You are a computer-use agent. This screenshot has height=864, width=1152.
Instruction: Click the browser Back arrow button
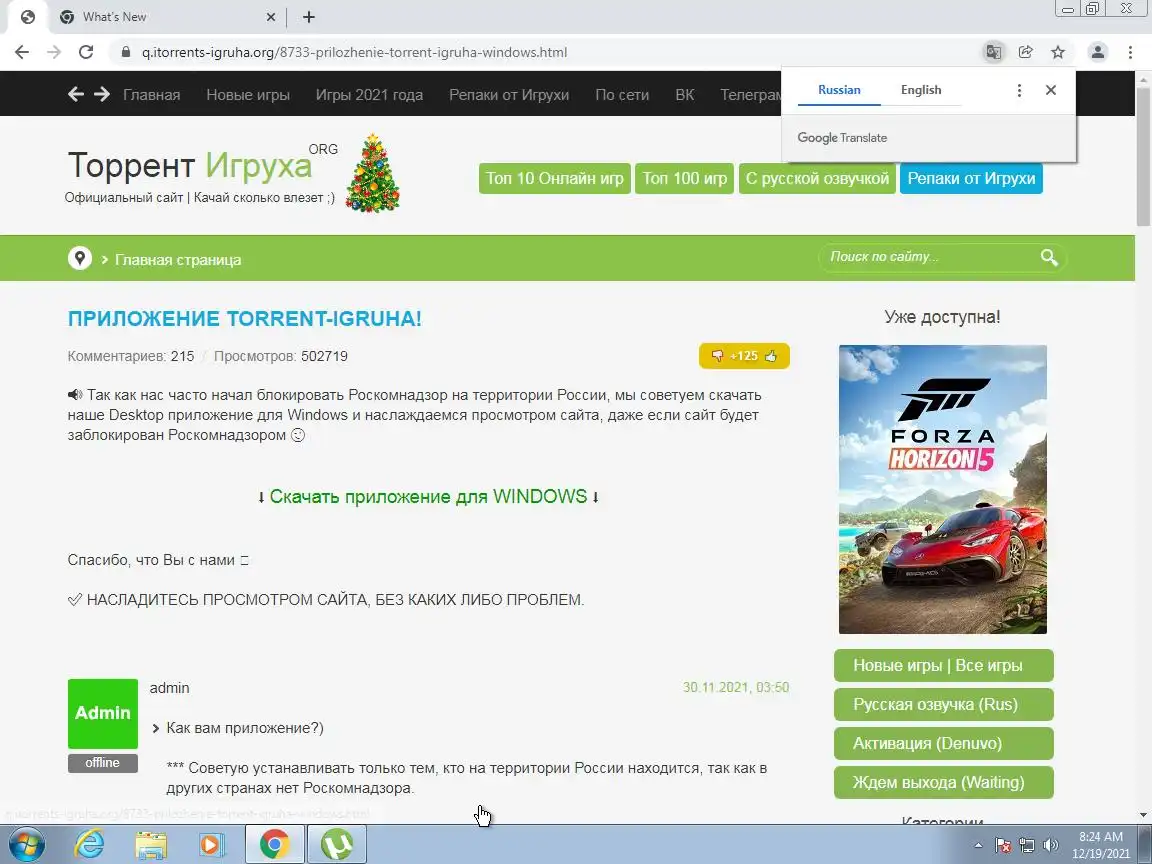coord(22,52)
